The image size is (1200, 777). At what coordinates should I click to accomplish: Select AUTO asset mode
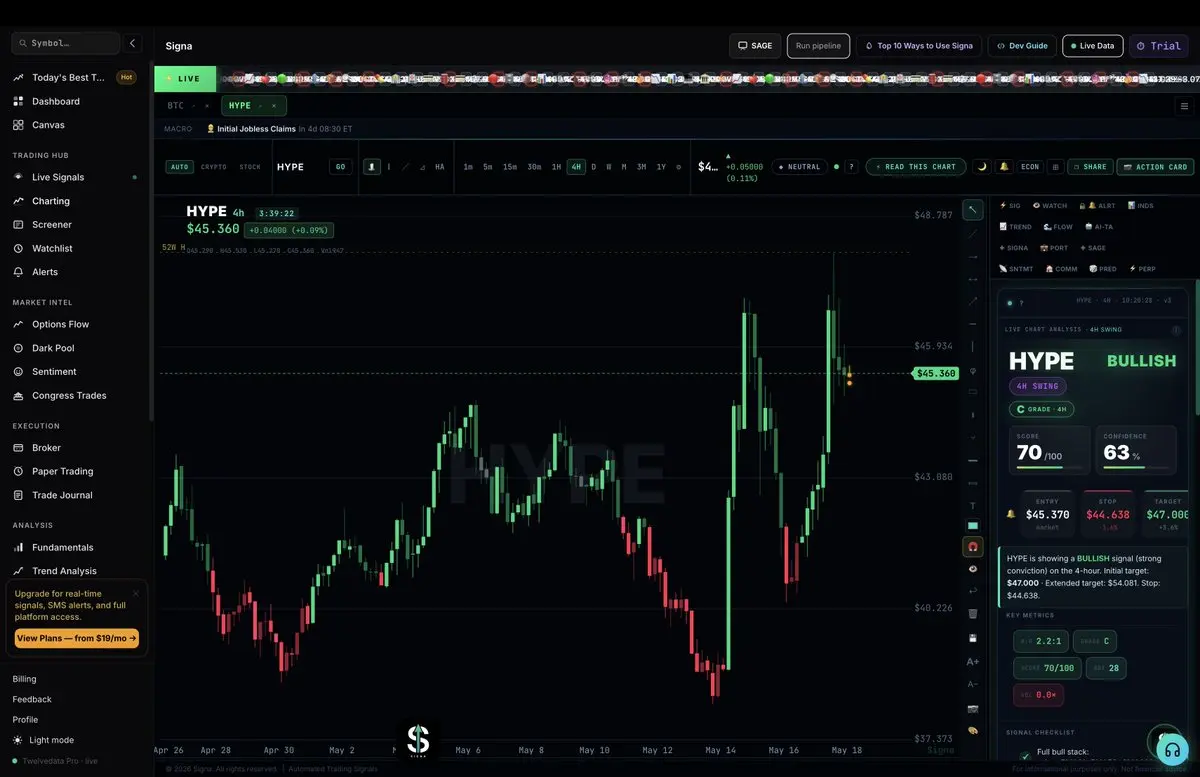(179, 167)
